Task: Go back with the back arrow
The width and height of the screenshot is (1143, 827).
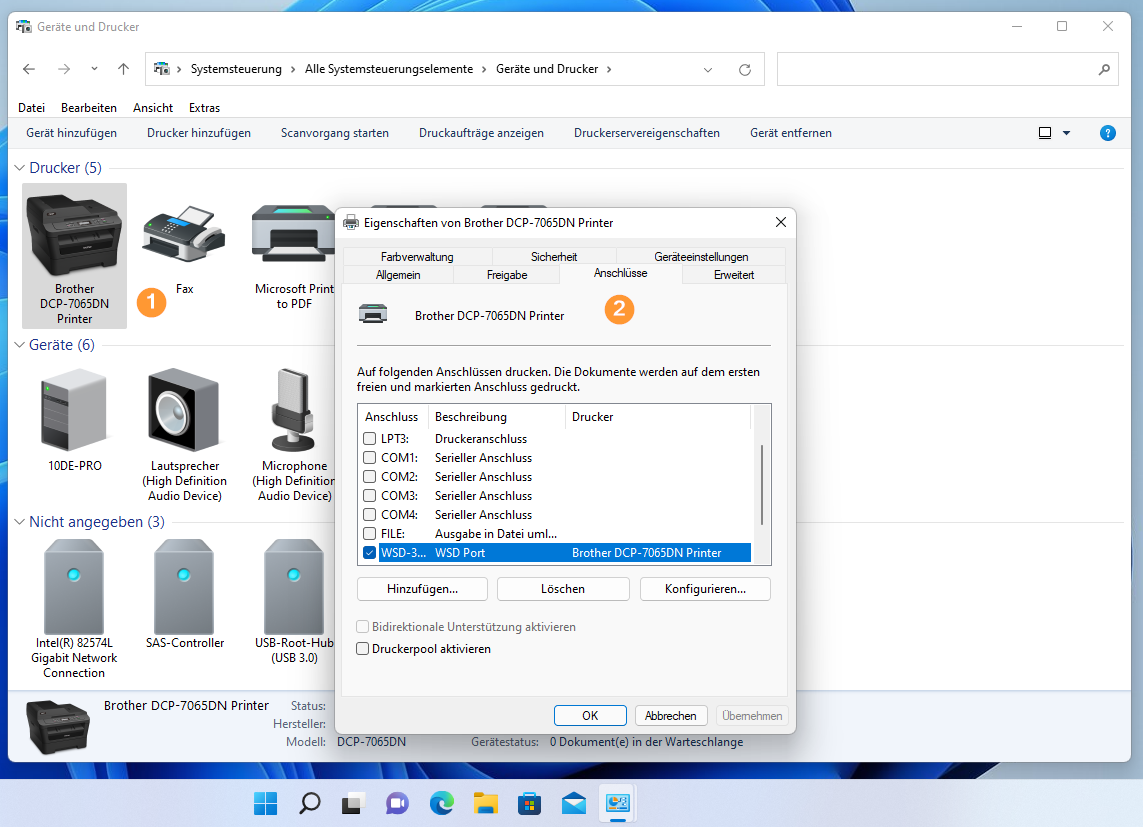Action: (x=29, y=69)
